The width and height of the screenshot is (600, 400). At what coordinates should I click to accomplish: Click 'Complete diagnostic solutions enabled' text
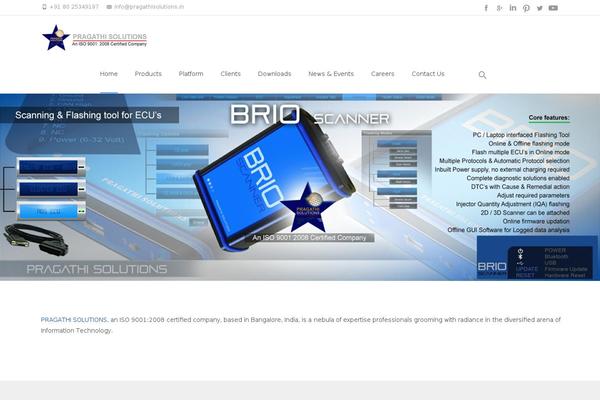click(518, 178)
